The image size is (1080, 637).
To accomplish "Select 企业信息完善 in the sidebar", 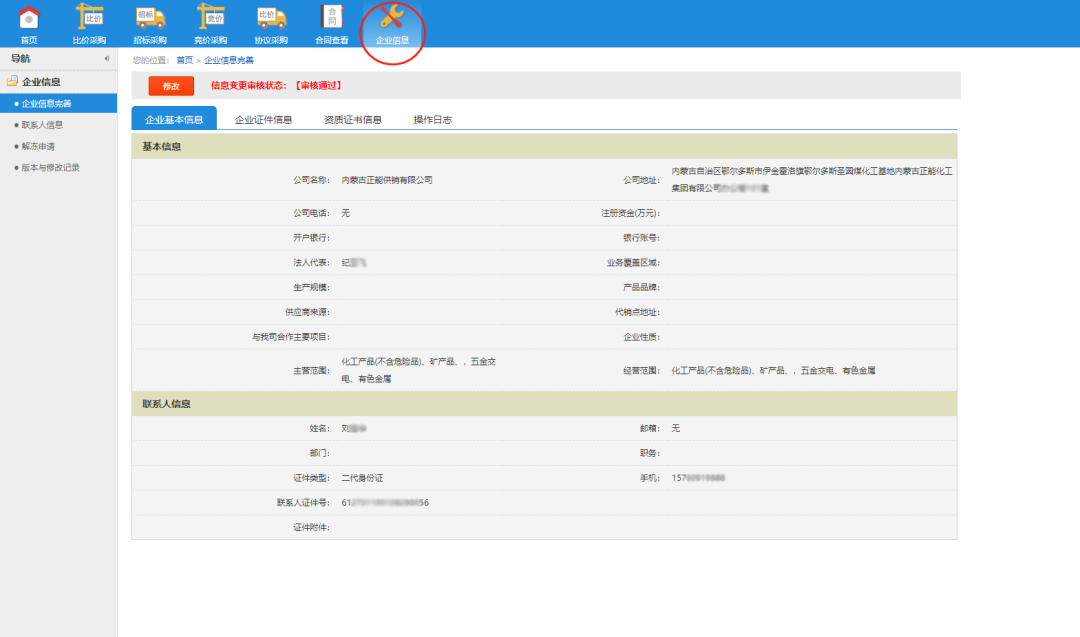I will coord(59,103).
